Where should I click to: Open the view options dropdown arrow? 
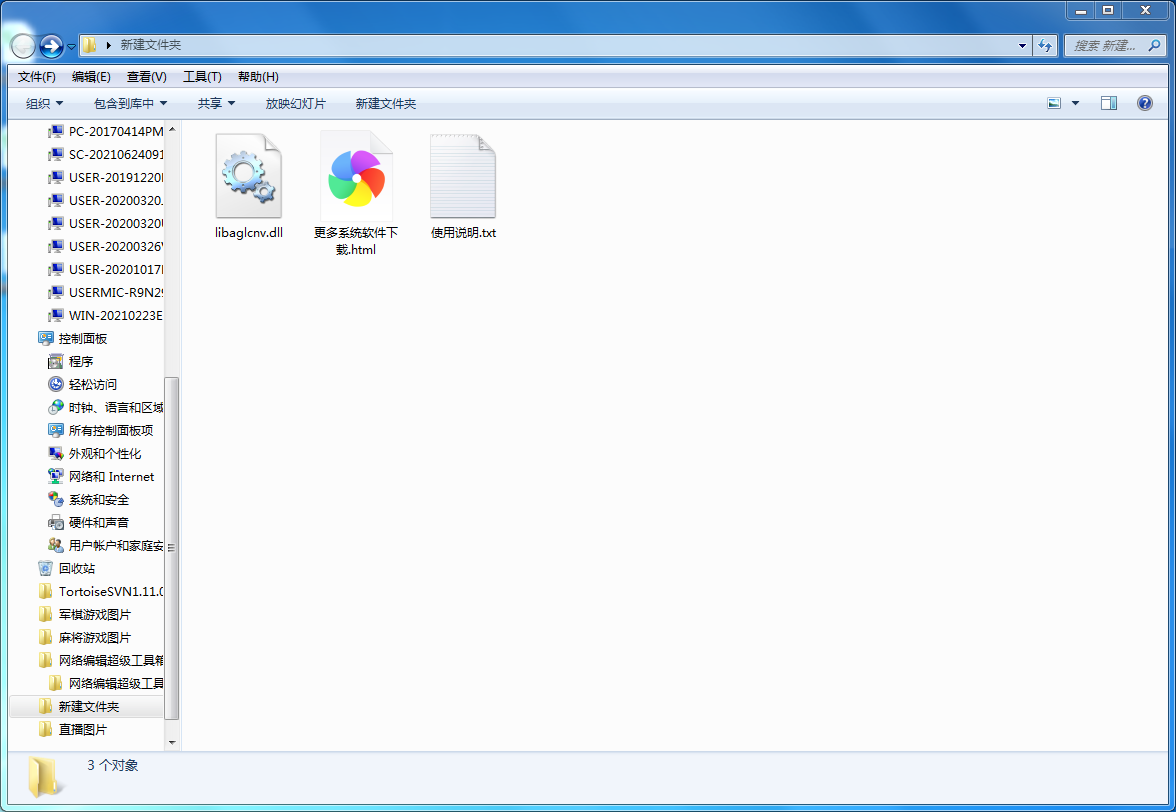(x=1075, y=103)
